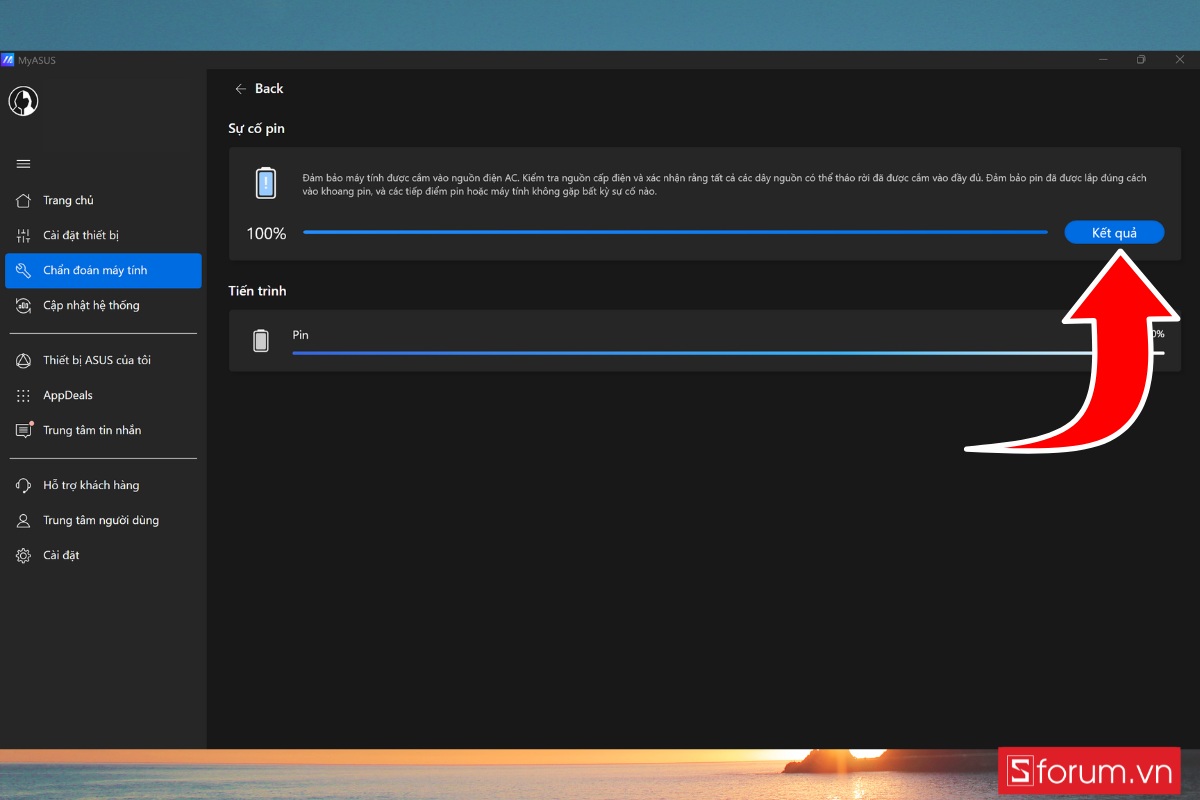Click the Pin label in progress row
The width and height of the screenshot is (1200, 800).
pos(300,335)
